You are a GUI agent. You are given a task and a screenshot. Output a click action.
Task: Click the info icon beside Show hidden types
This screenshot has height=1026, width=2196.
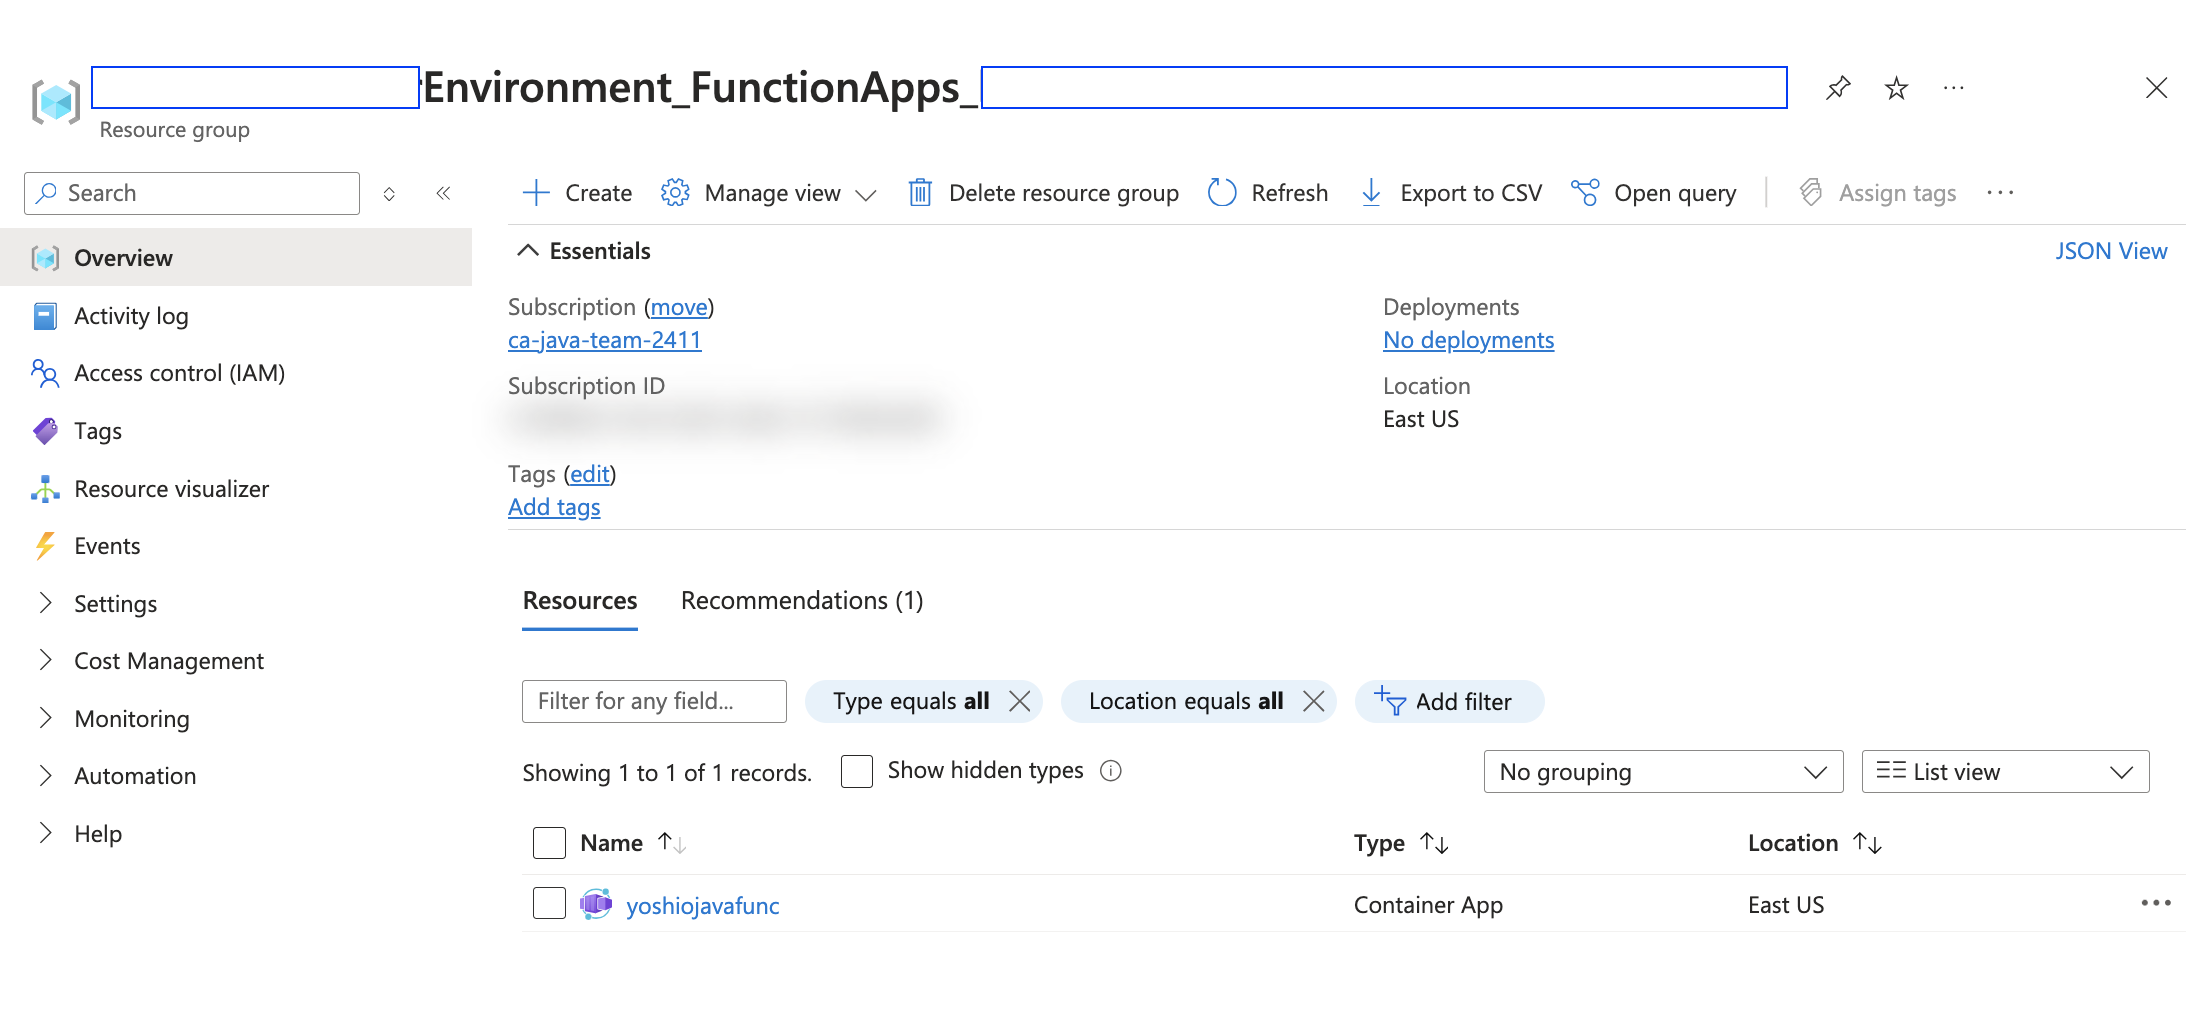tap(1110, 771)
